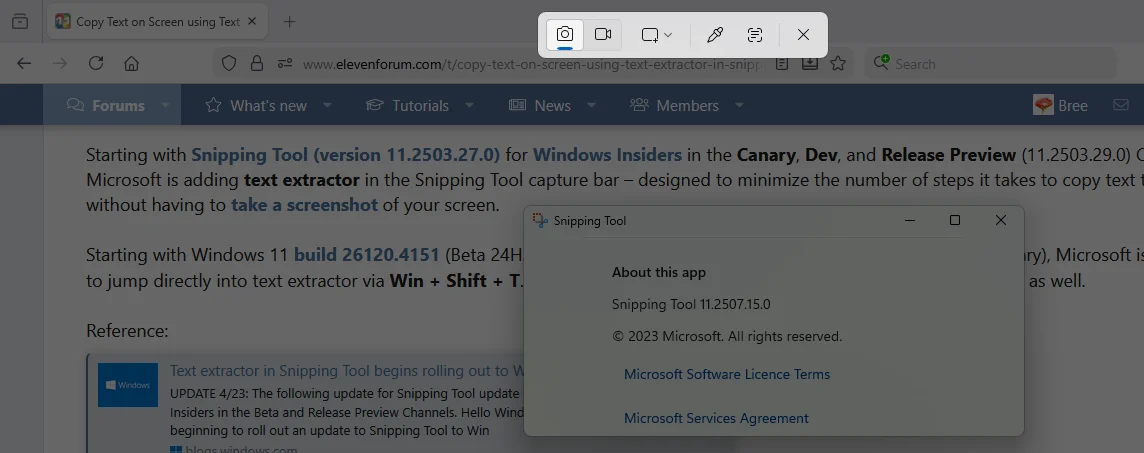Image resolution: width=1144 pixels, height=453 pixels.
Task: Click the site security padlock icon
Action: [257, 63]
